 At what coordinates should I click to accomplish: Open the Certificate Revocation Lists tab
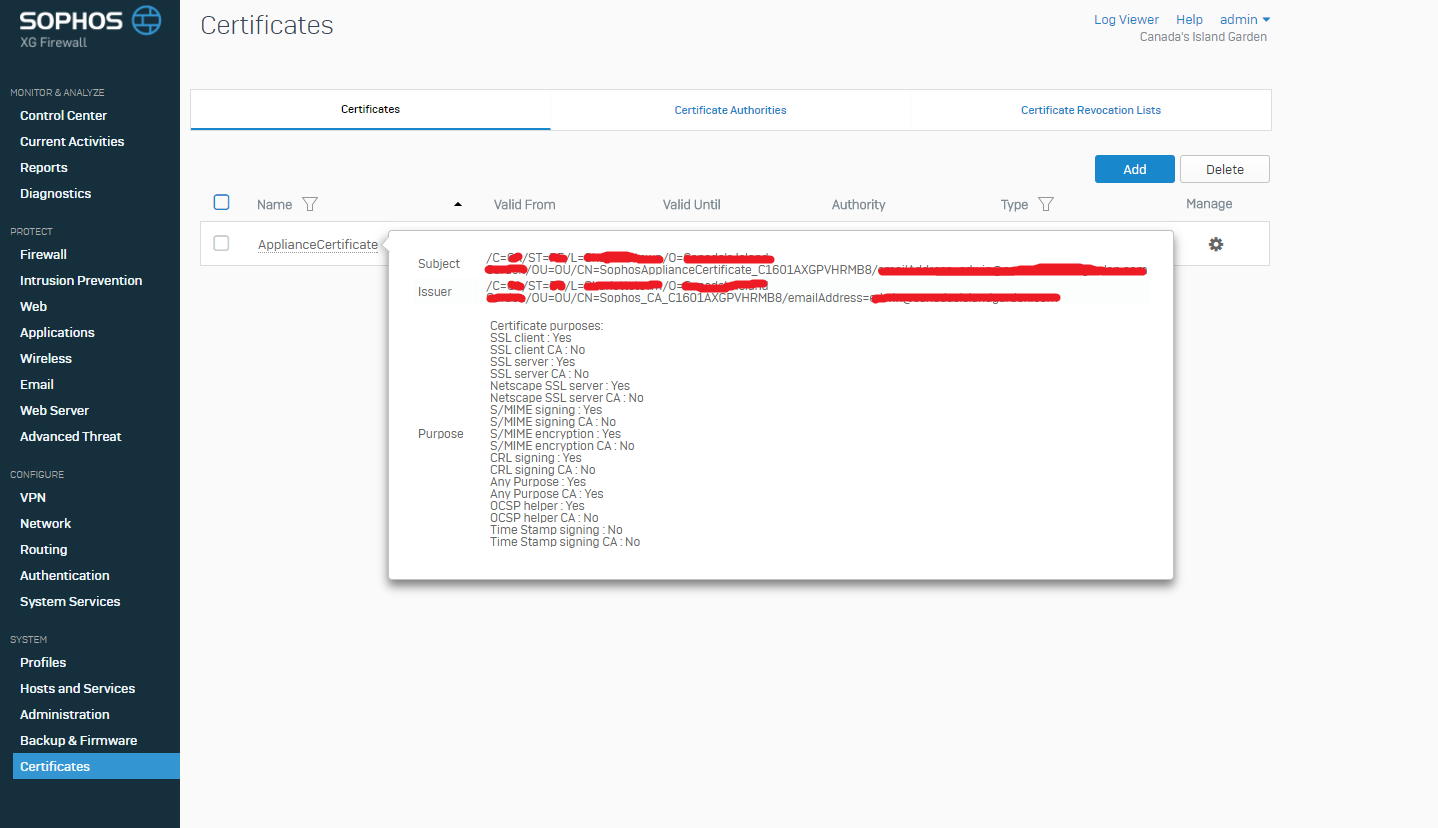pos(1091,110)
